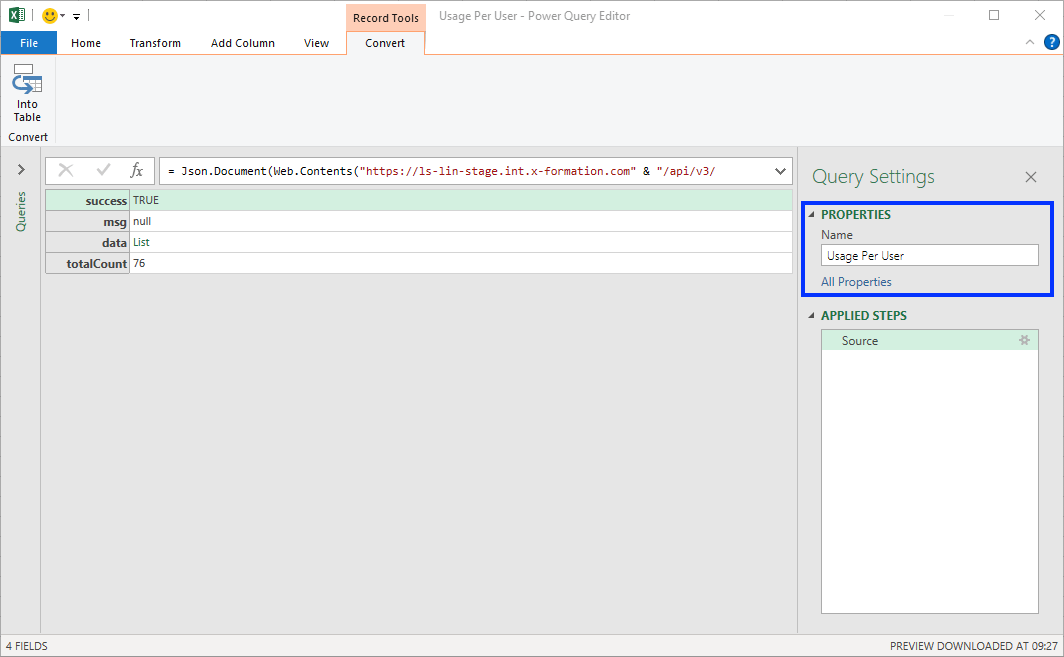Open the List link in data row
This screenshot has height=657, width=1064.
click(x=141, y=242)
